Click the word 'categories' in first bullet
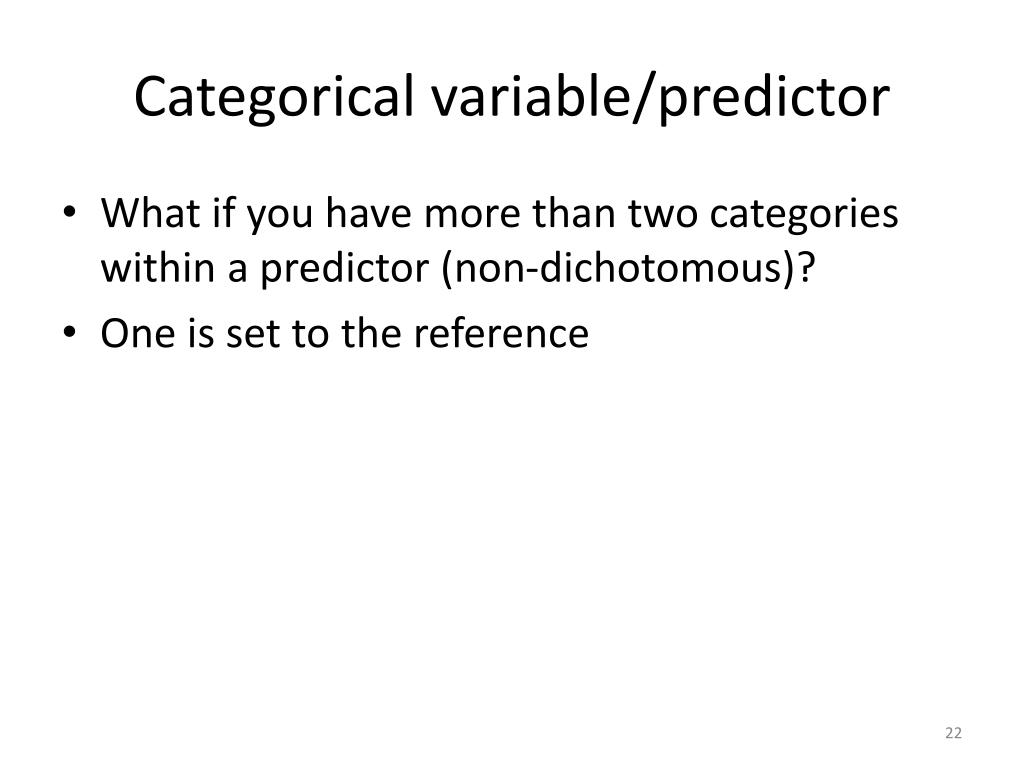1024x768 pixels. 803,213
